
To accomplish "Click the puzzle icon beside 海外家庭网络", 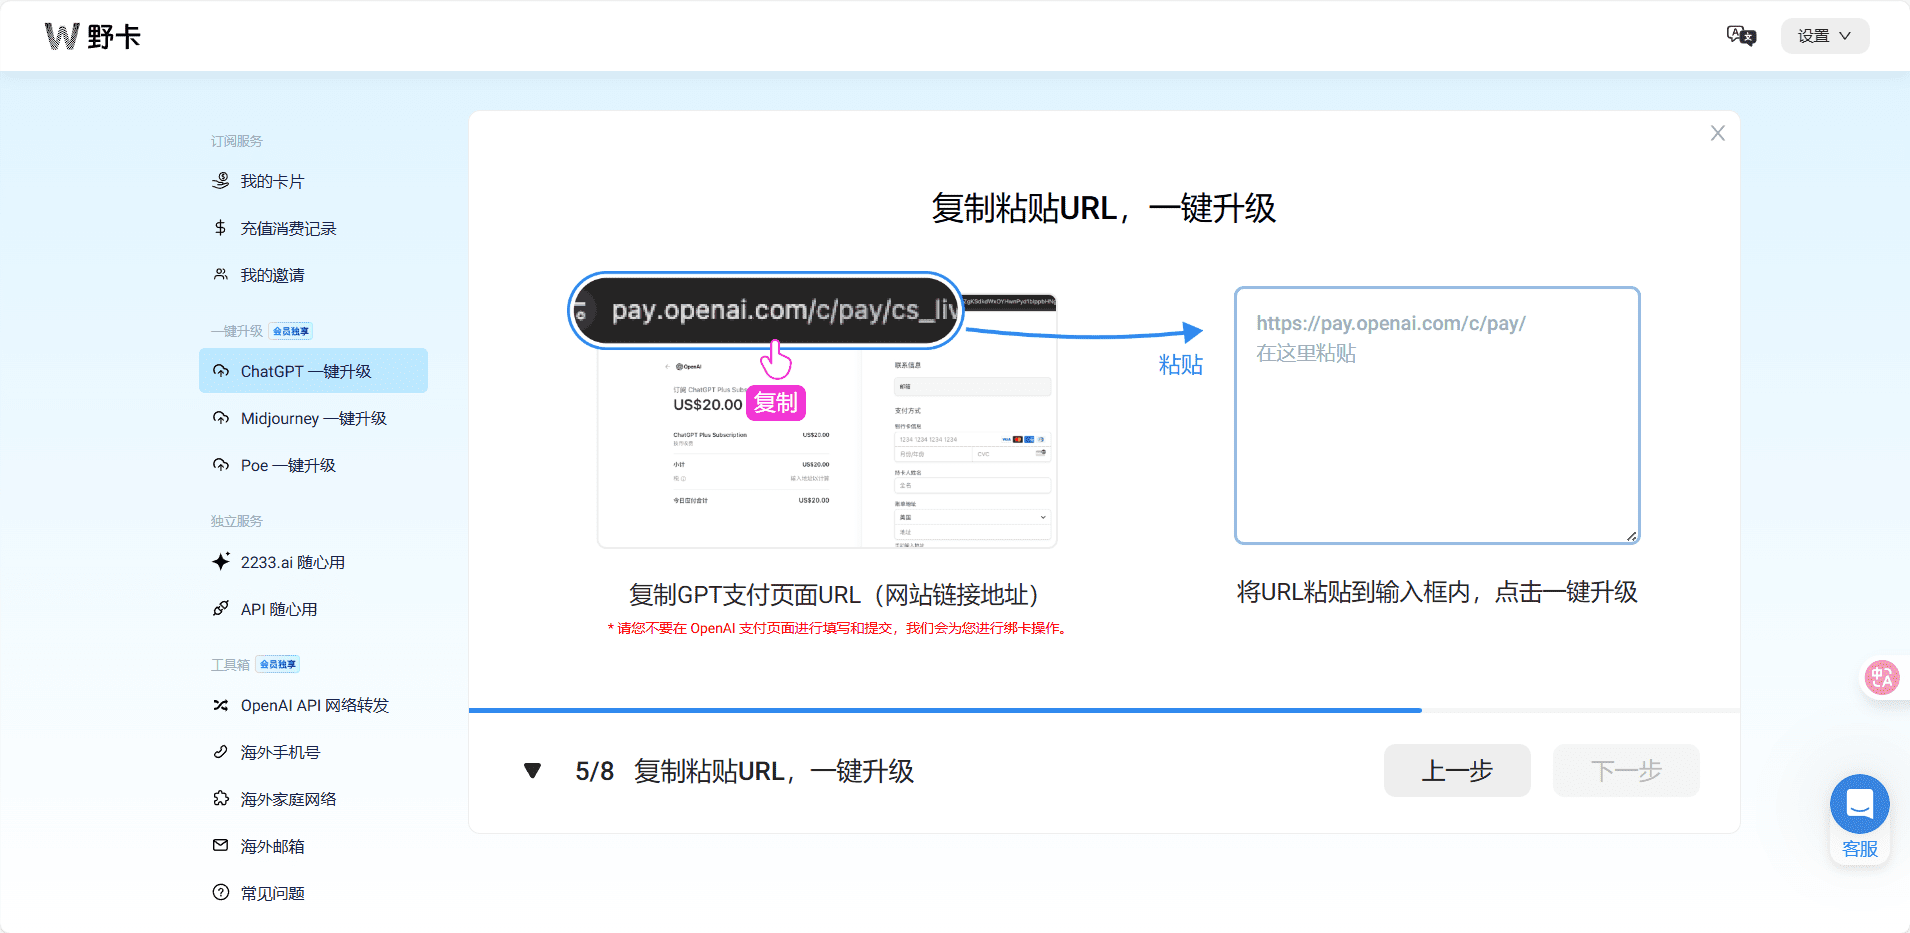I will (x=221, y=799).
